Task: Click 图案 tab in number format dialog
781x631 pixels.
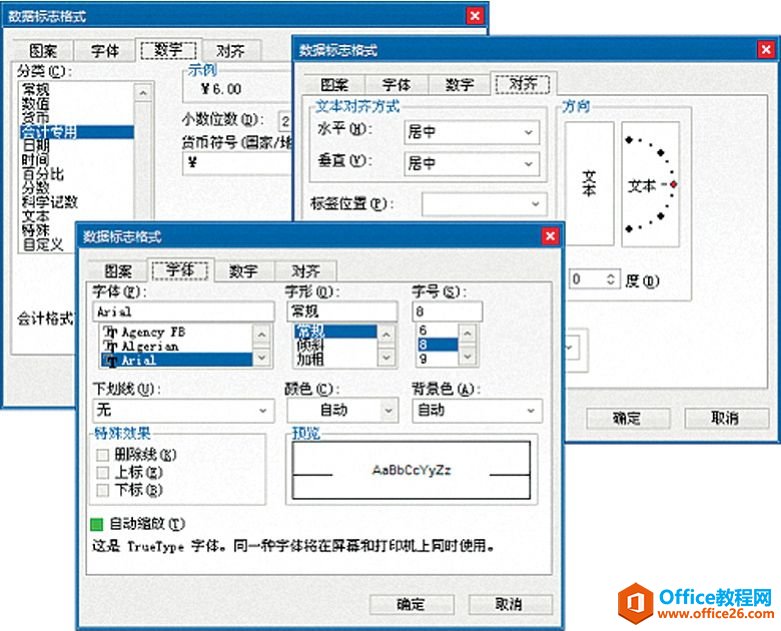Action: [x=43, y=50]
